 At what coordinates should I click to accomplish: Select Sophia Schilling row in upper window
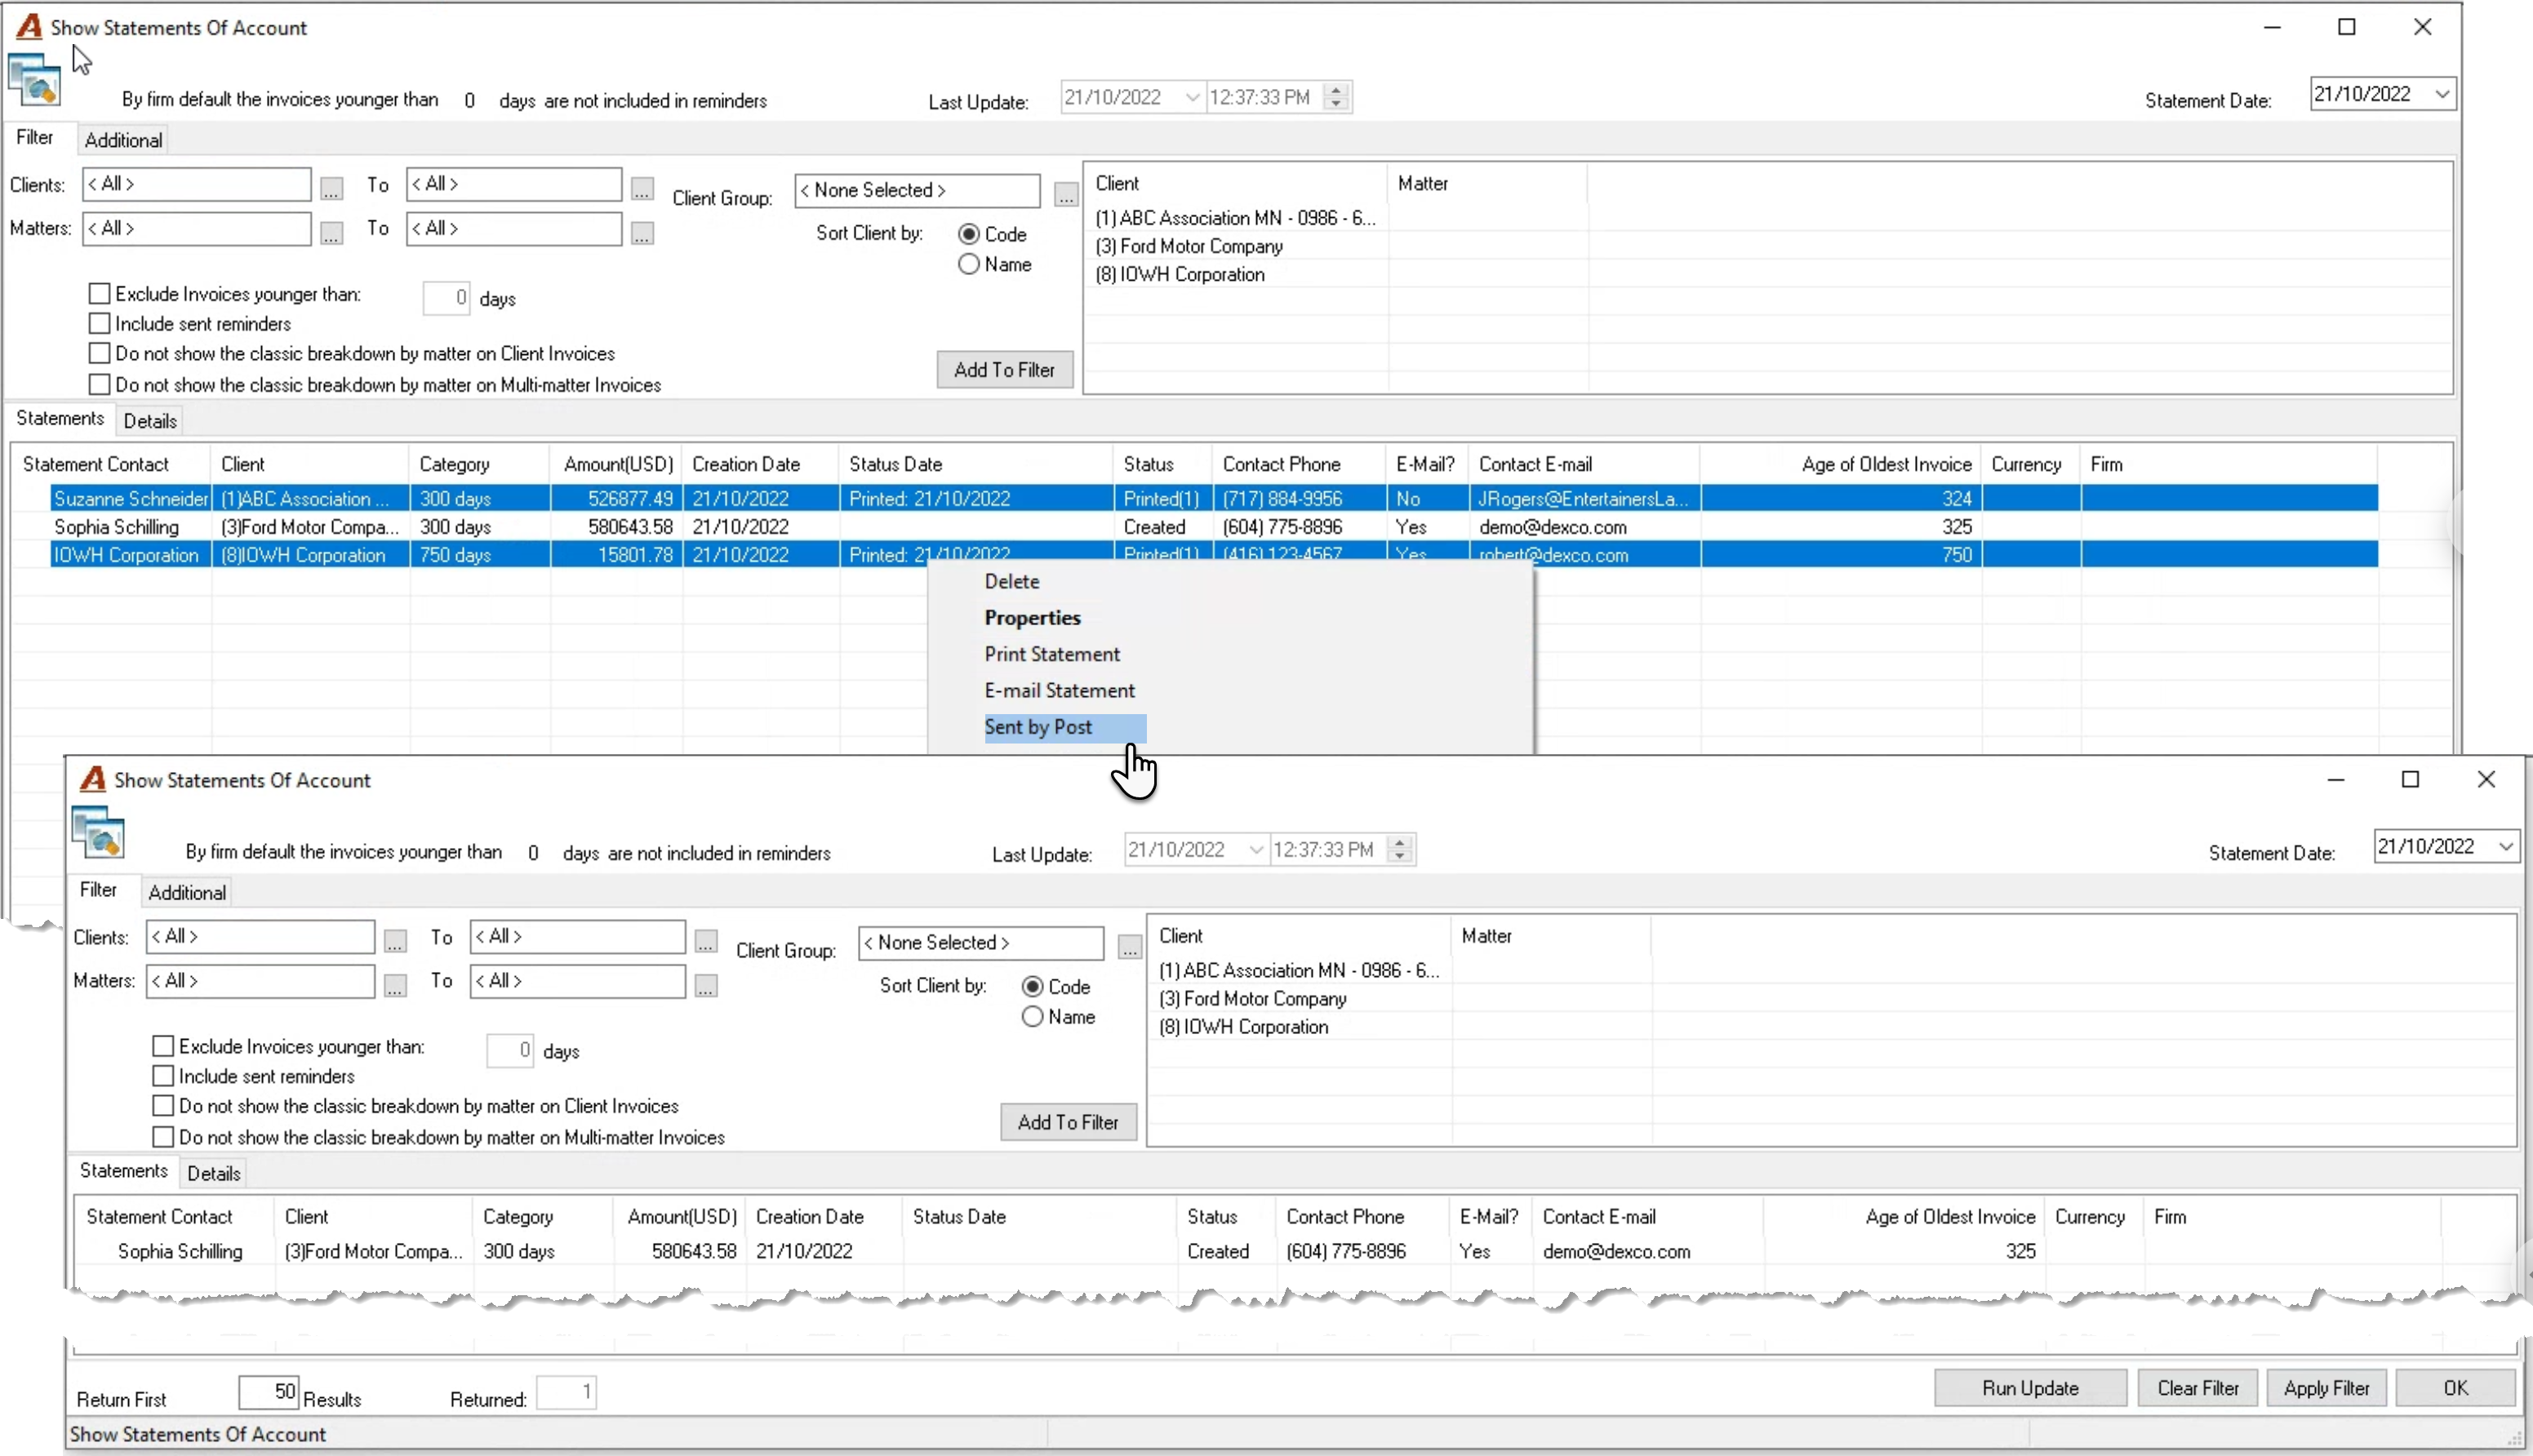point(1214,527)
